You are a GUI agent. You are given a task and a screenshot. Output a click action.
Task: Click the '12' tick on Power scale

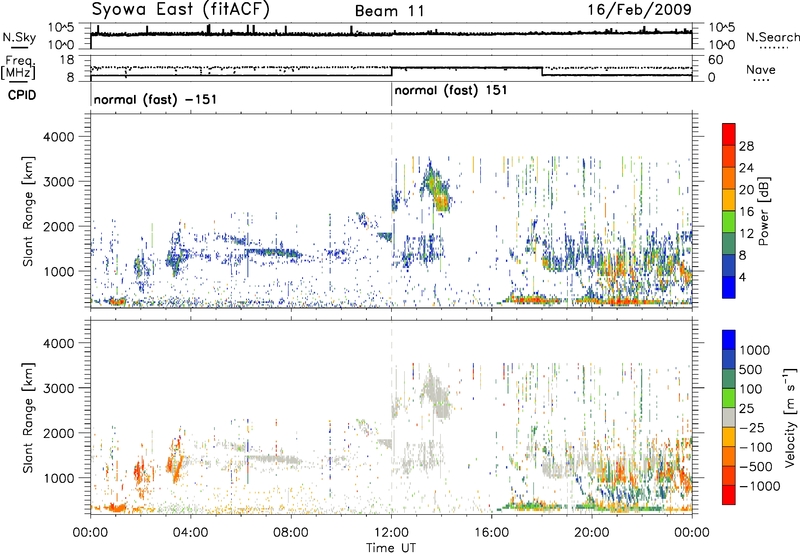tap(746, 234)
